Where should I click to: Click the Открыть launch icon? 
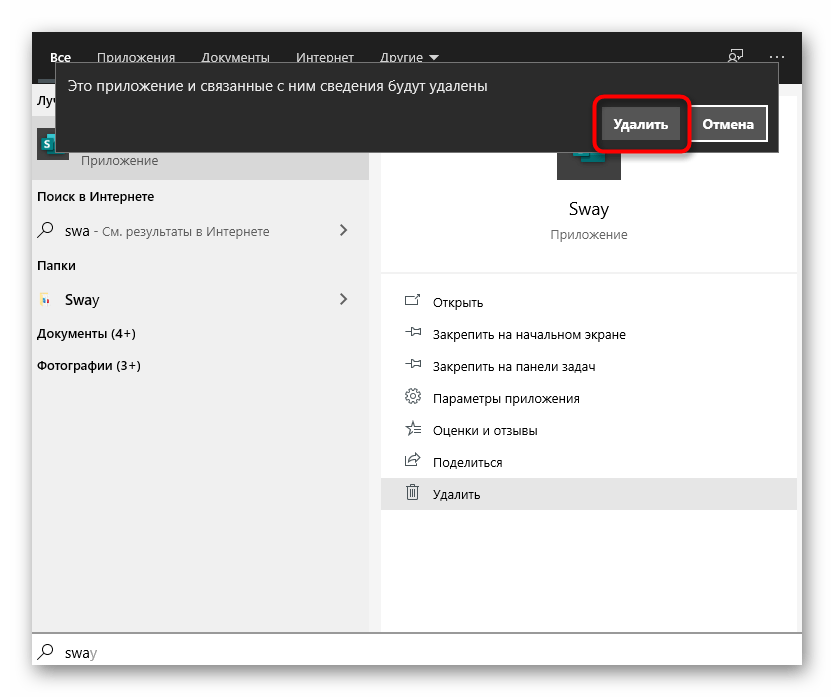pyautogui.click(x=412, y=302)
